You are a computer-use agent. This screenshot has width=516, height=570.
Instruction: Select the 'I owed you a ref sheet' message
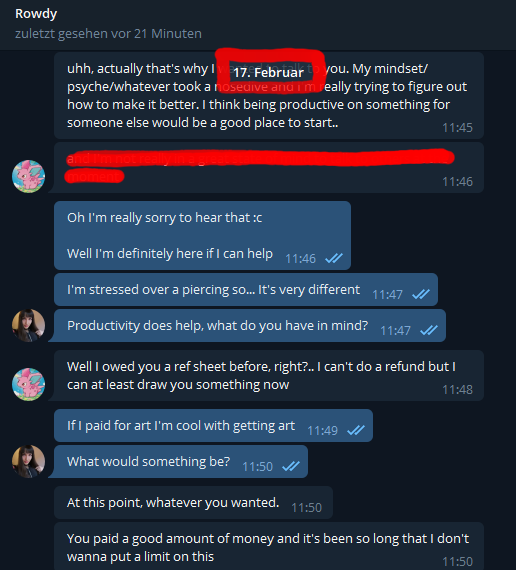(269, 376)
